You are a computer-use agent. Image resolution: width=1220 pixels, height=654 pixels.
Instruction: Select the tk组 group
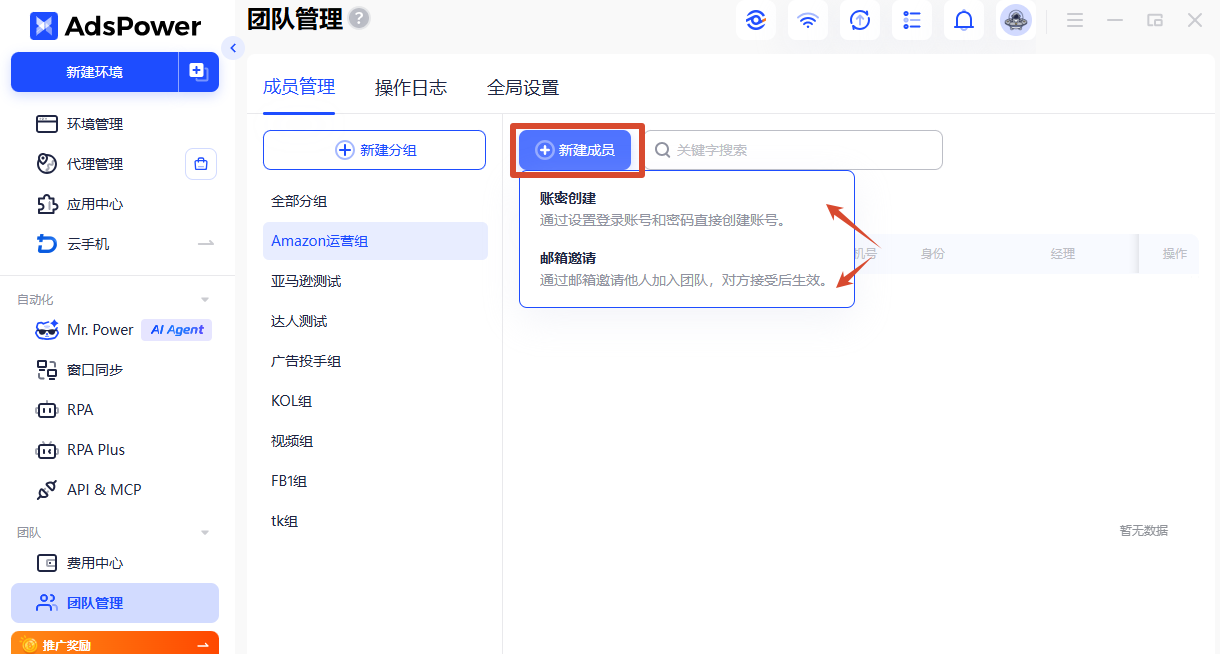pyautogui.click(x=375, y=521)
